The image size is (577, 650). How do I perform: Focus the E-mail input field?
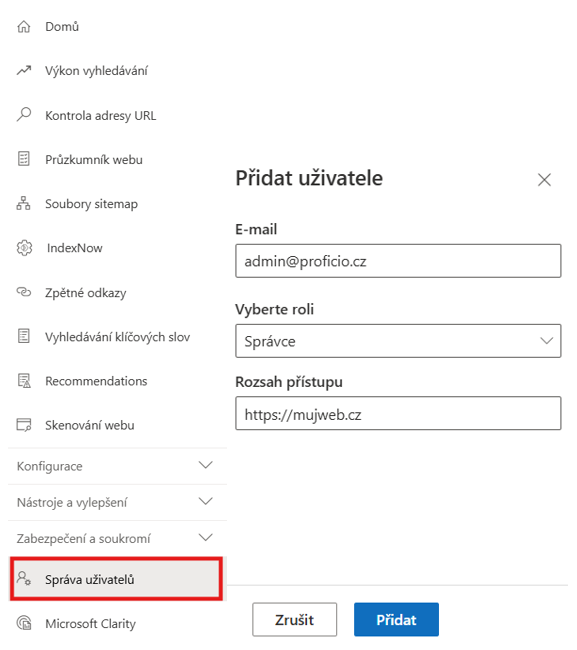(x=398, y=261)
